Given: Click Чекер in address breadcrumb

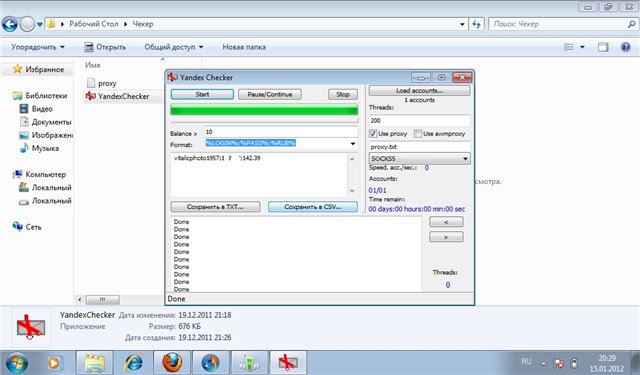Looking at the screenshot, I should [143, 24].
